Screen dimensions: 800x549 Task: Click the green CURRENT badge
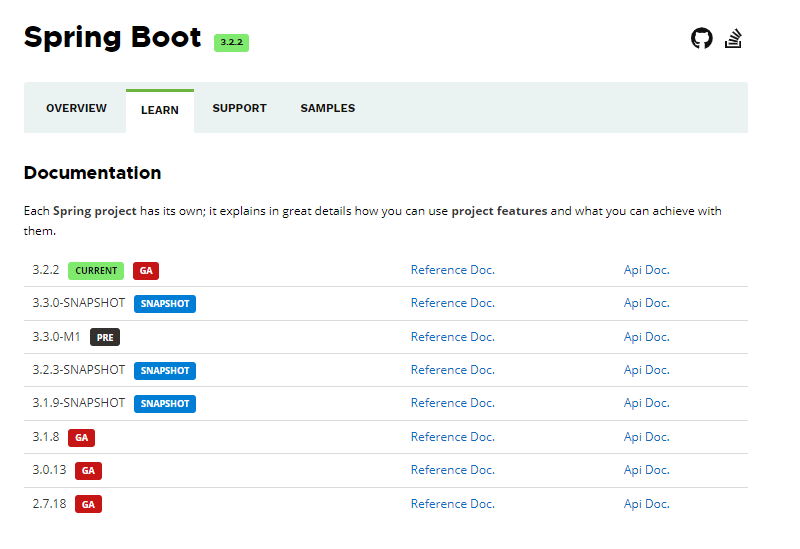[96, 270]
